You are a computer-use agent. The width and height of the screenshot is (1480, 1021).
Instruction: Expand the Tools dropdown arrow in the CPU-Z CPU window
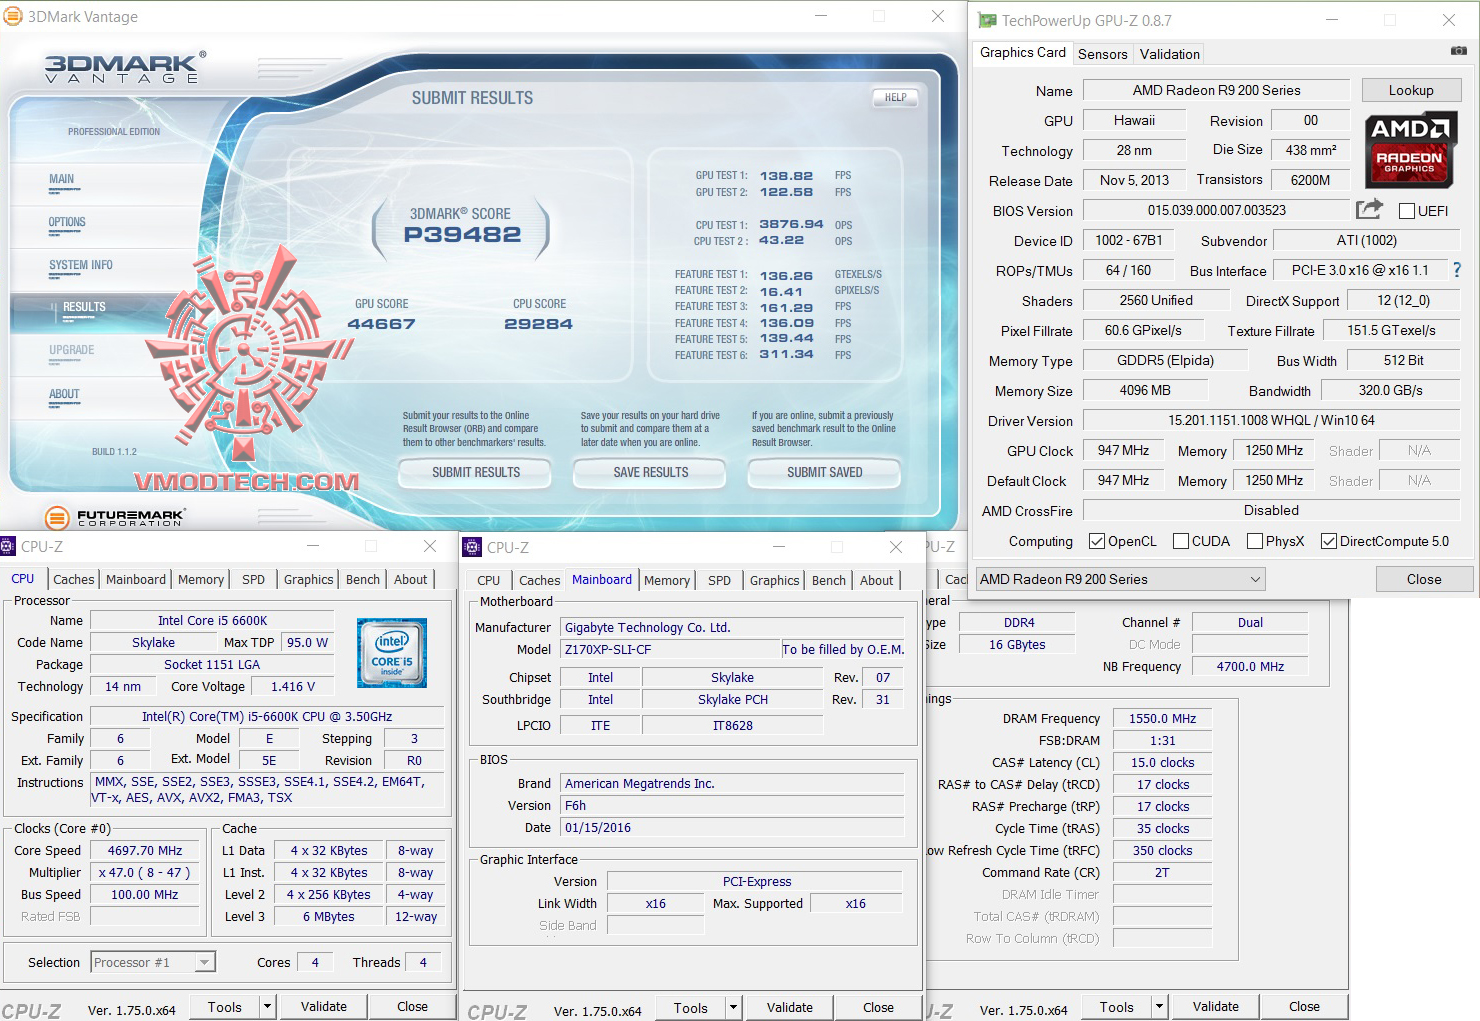267,1007
